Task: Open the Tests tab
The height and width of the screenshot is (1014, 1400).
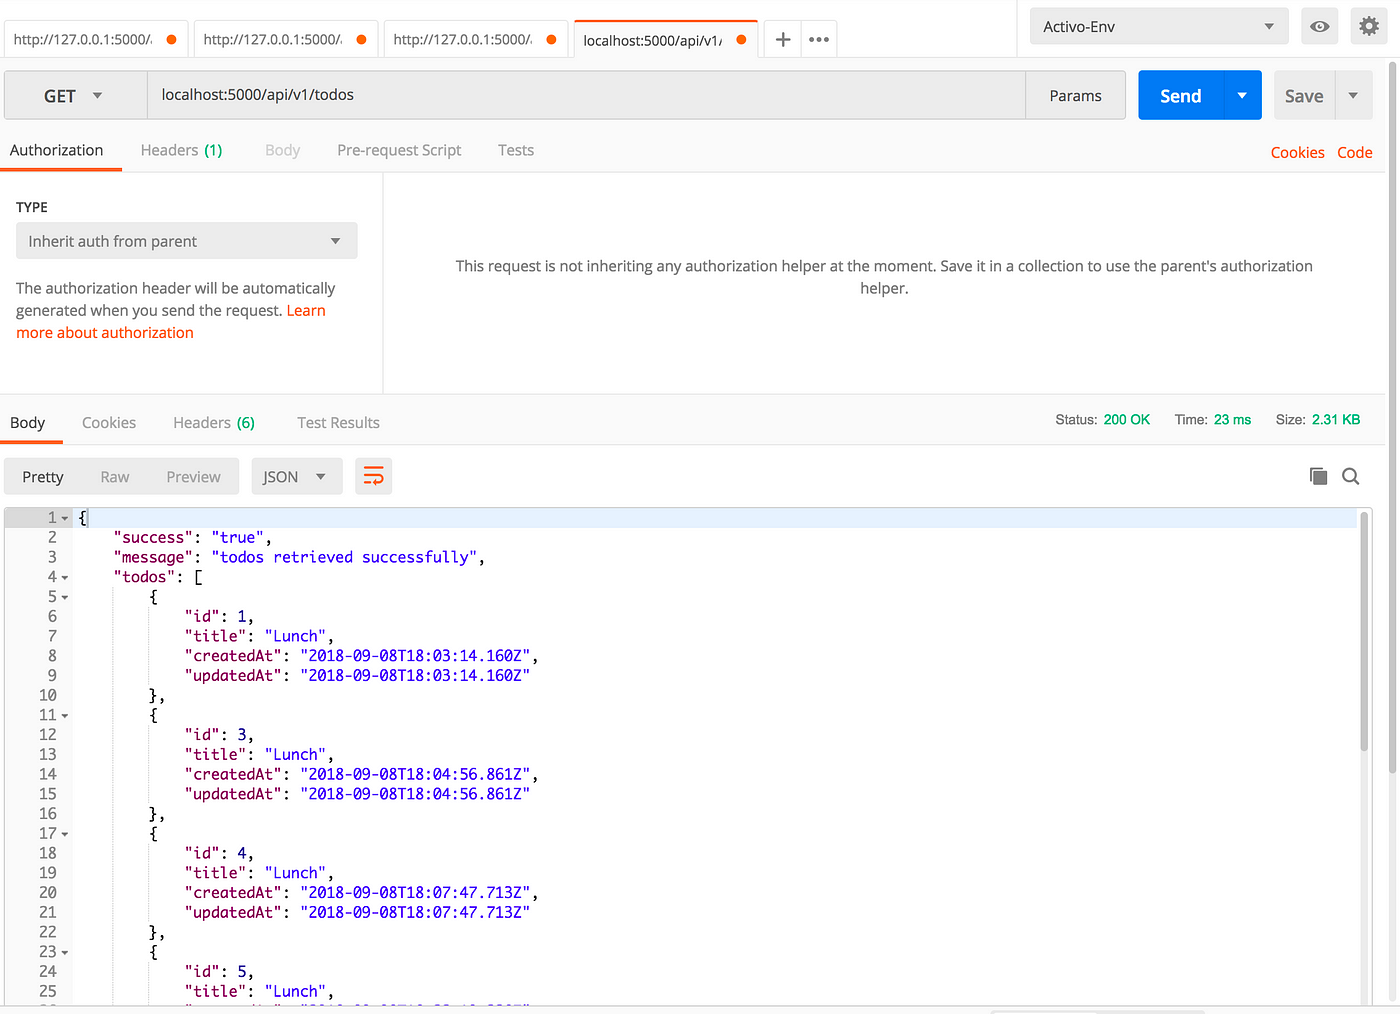Action: click(x=516, y=150)
